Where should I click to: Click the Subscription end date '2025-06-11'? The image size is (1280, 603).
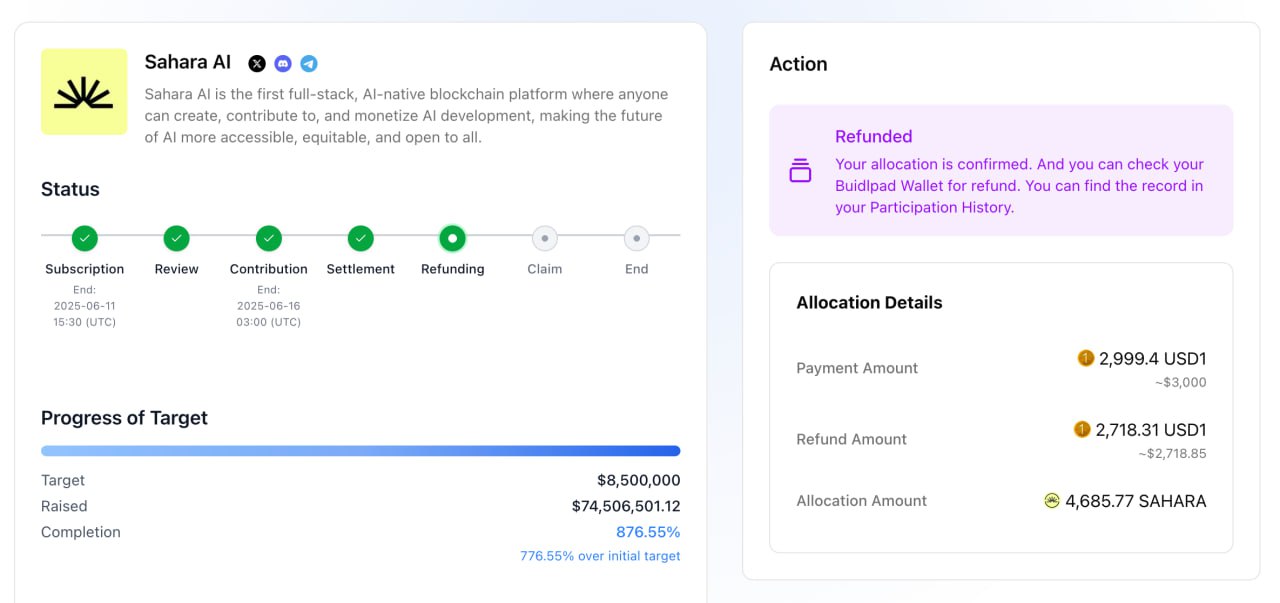click(85, 306)
